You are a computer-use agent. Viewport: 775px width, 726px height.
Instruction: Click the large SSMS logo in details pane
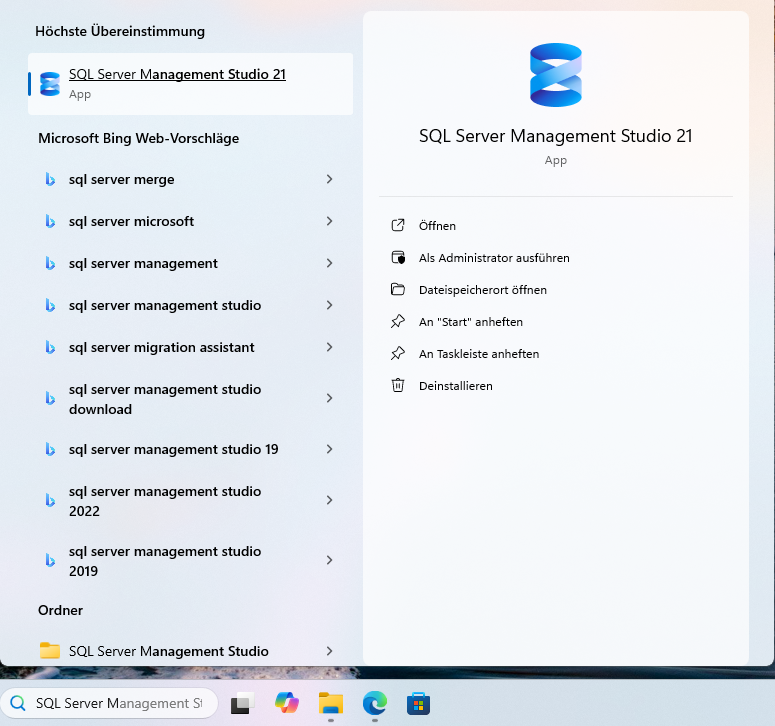coord(556,75)
